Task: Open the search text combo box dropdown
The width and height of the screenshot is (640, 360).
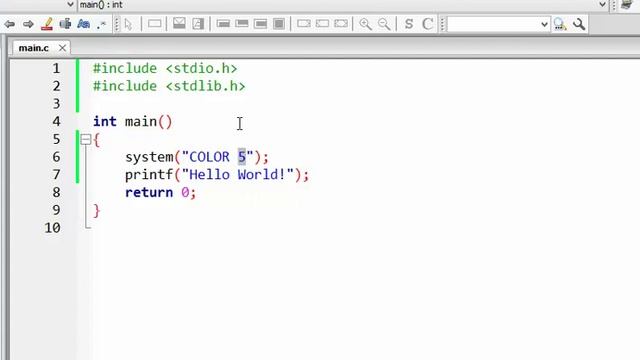Action: [x=544, y=24]
